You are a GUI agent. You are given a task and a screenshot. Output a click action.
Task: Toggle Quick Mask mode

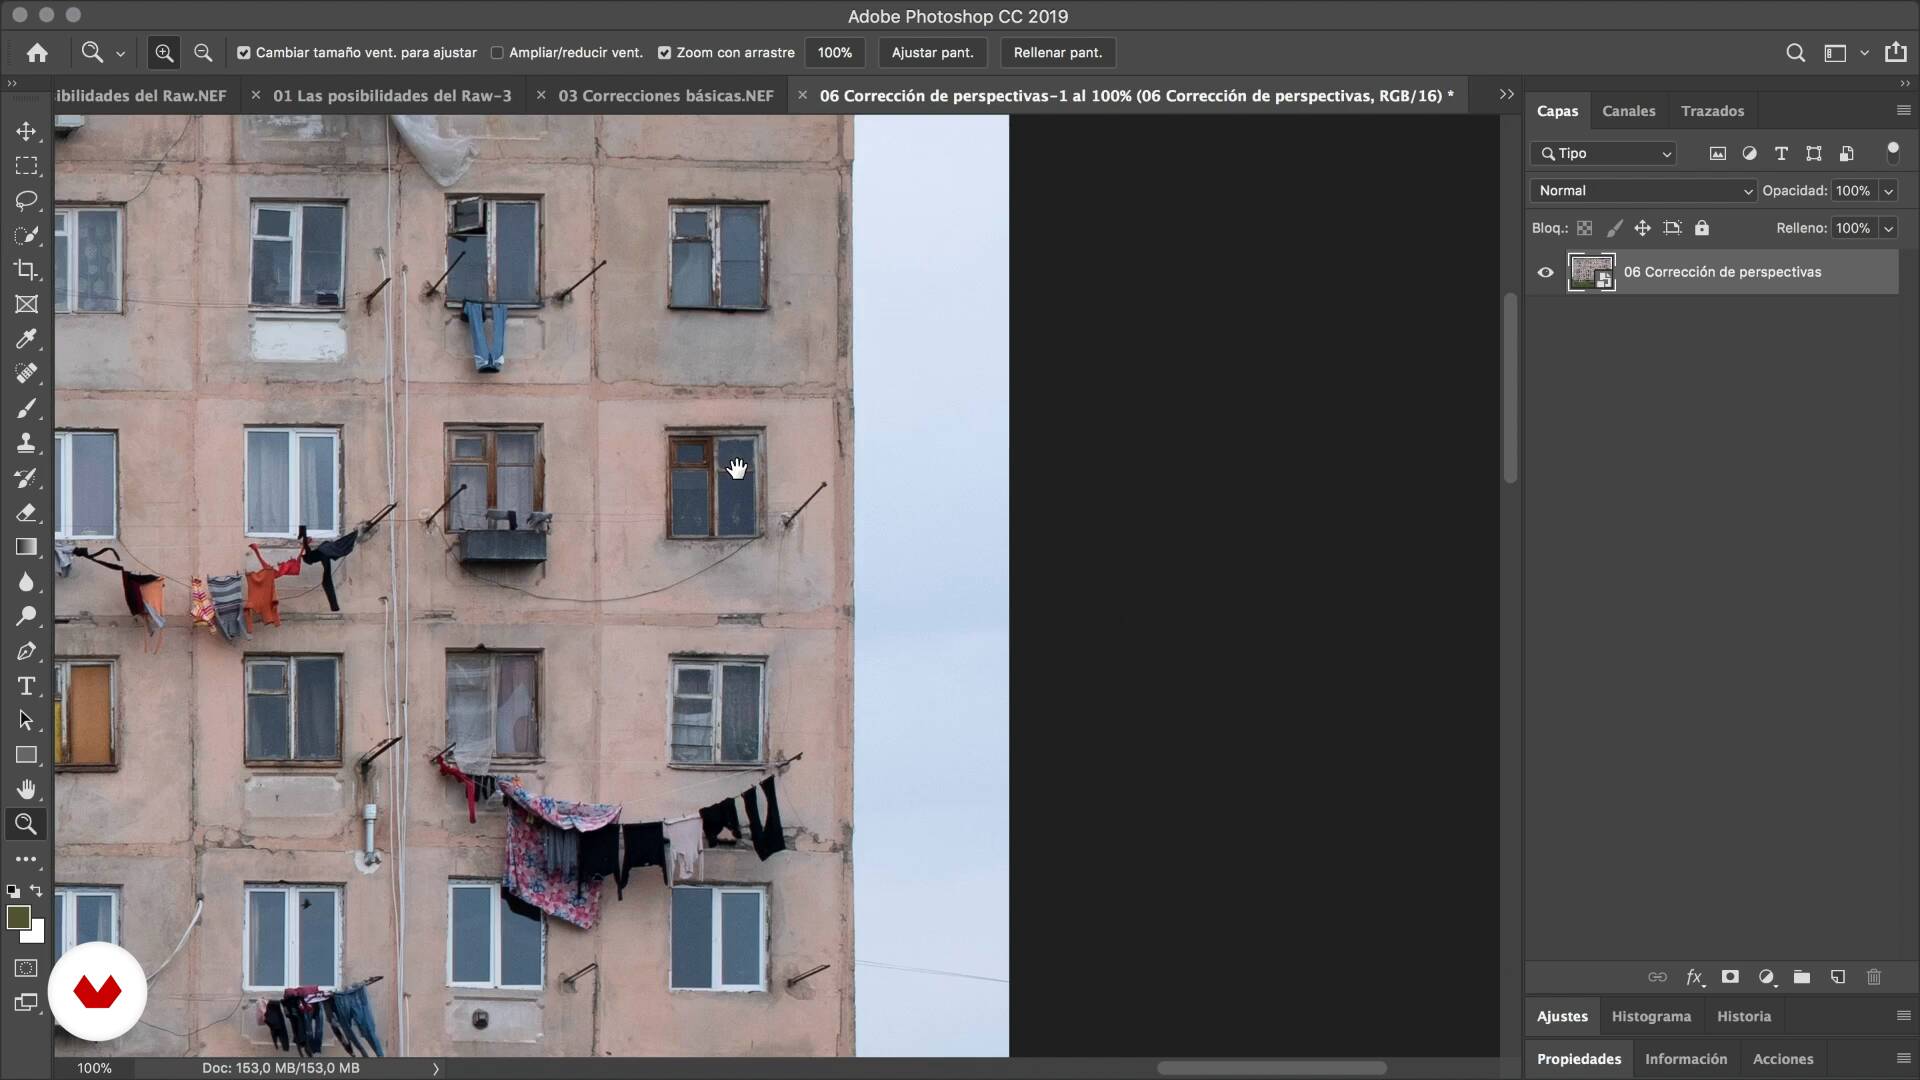click(x=26, y=968)
